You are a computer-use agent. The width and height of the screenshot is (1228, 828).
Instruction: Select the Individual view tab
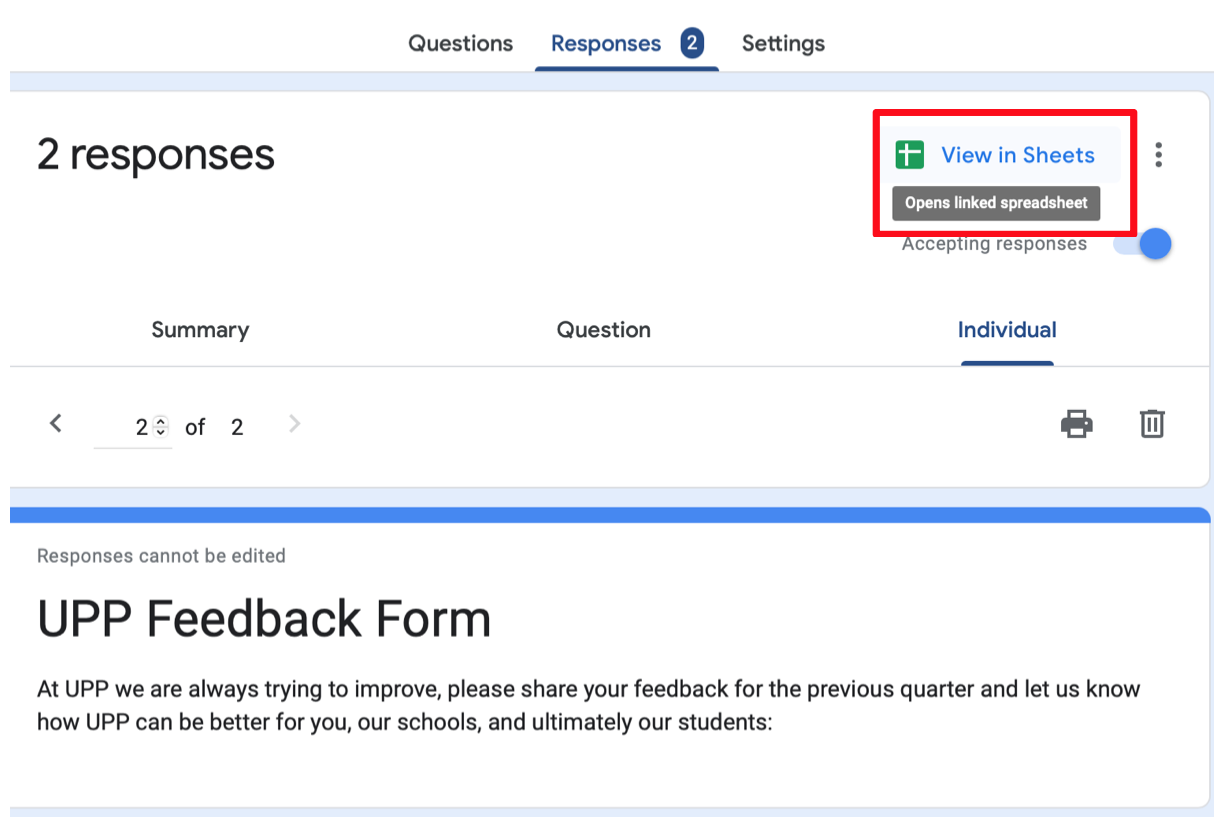pyautogui.click(x=1007, y=330)
